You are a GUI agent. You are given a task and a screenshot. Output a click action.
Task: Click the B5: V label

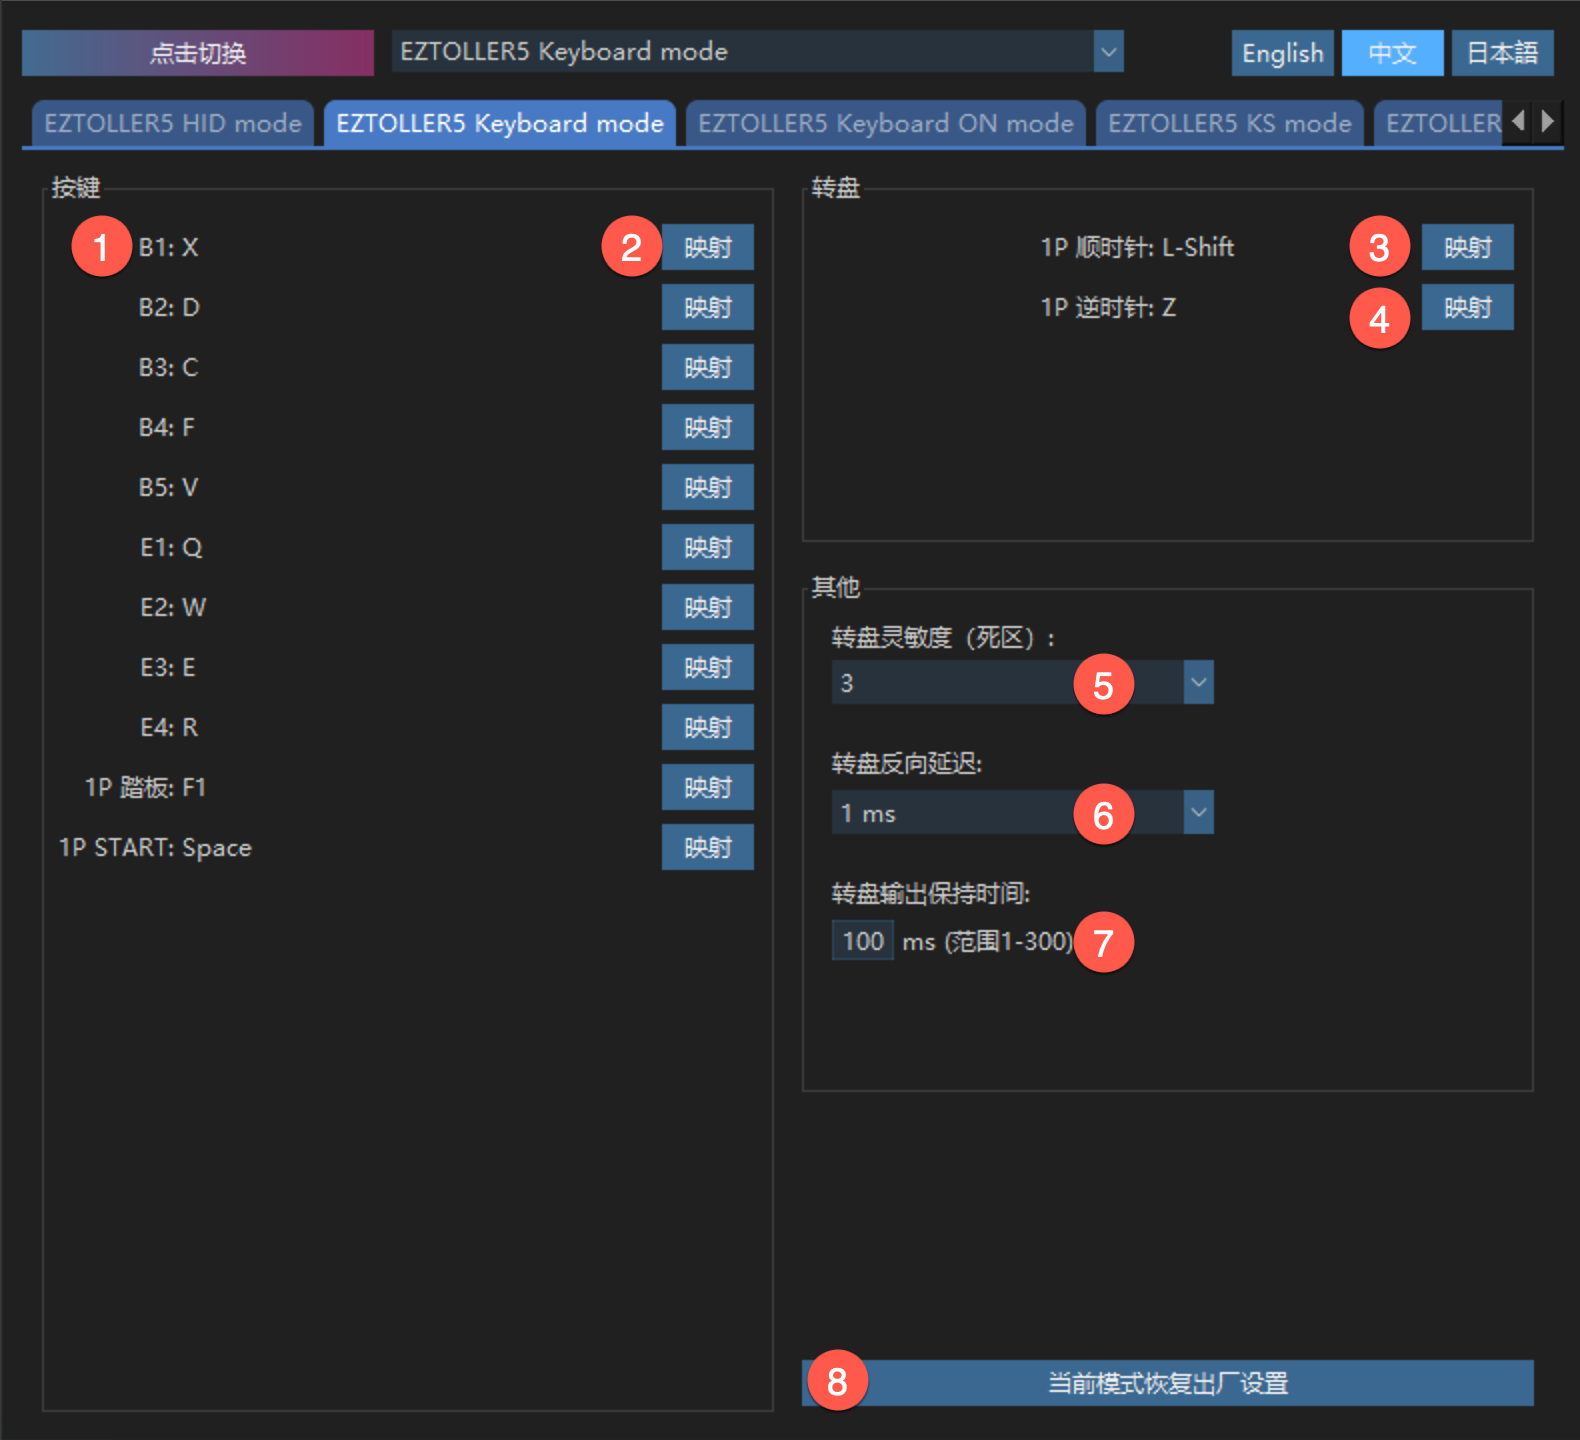(168, 487)
